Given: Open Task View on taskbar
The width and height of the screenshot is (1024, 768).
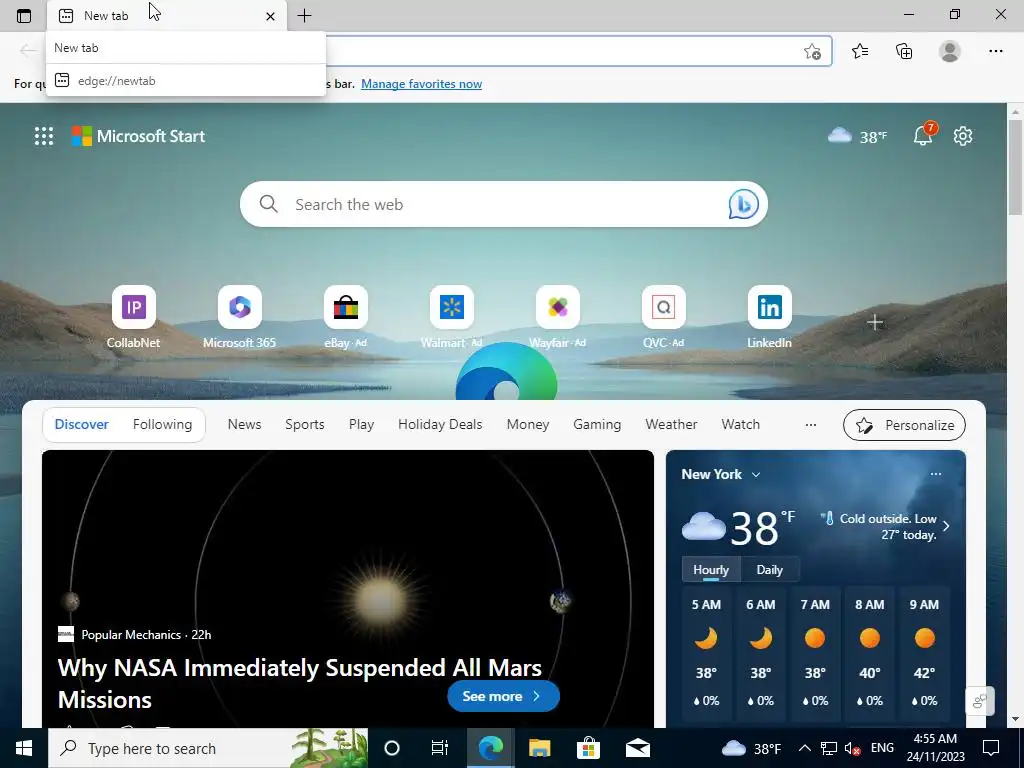Looking at the screenshot, I should coord(440,748).
